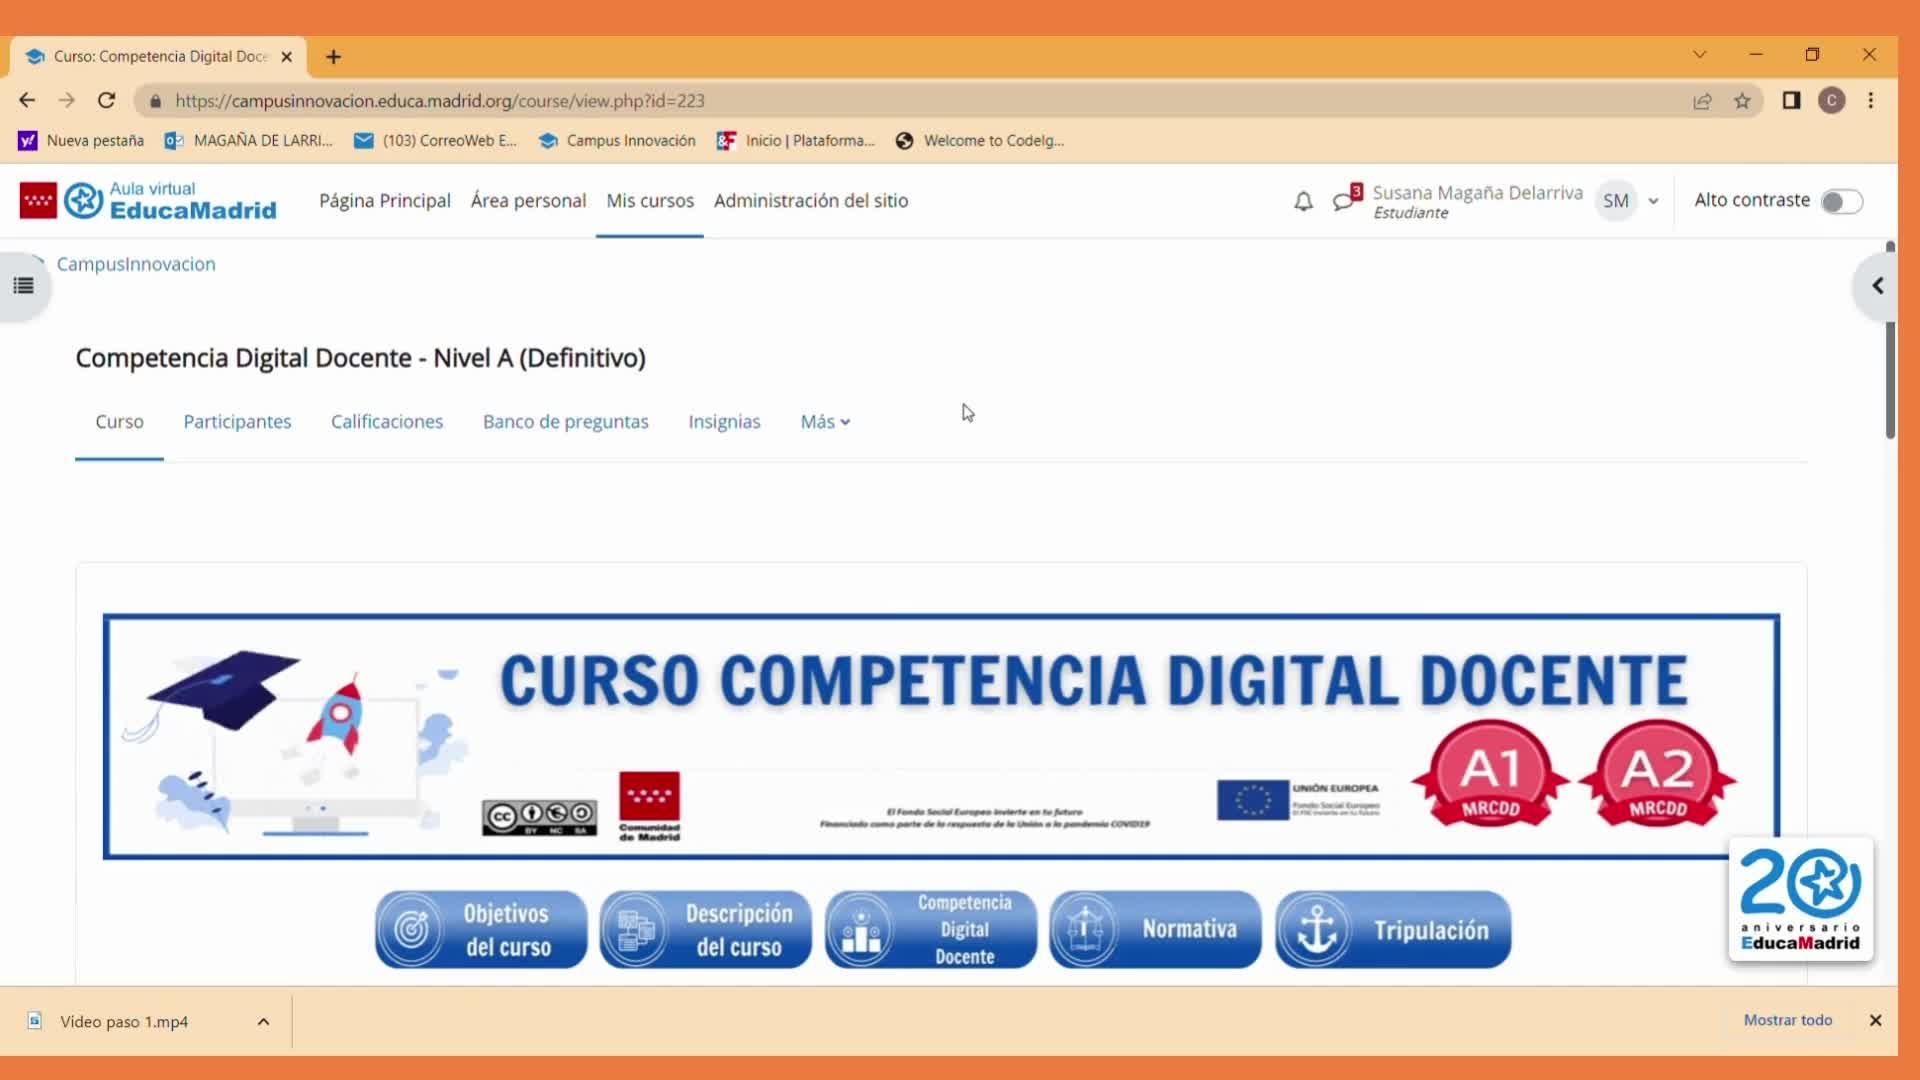Go to Administración del sitio
The image size is (1920, 1080).
point(810,201)
